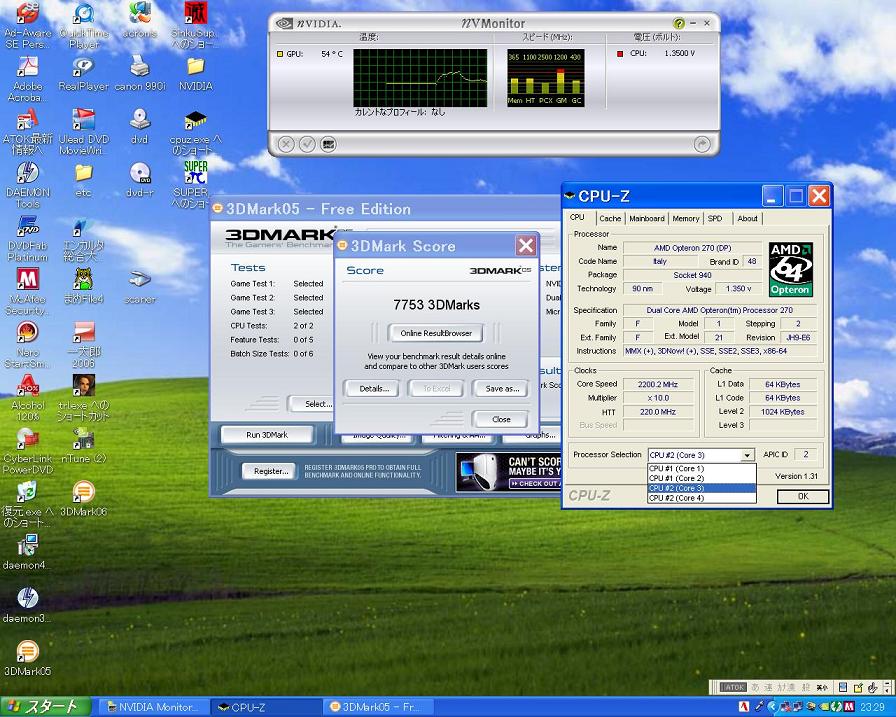896x717 pixels.
Task: Click Save as... in score dialog
Action: click(x=502, y=388)
